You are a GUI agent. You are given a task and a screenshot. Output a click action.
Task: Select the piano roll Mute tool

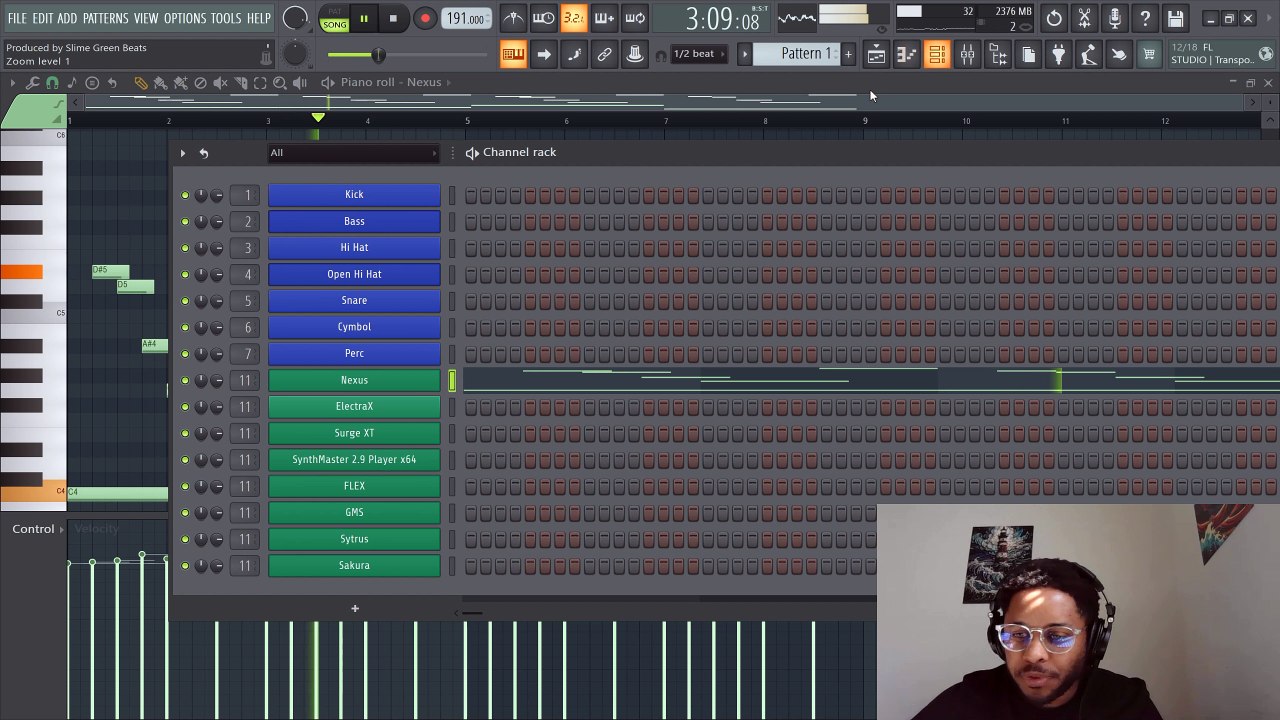tap(220, 83)
